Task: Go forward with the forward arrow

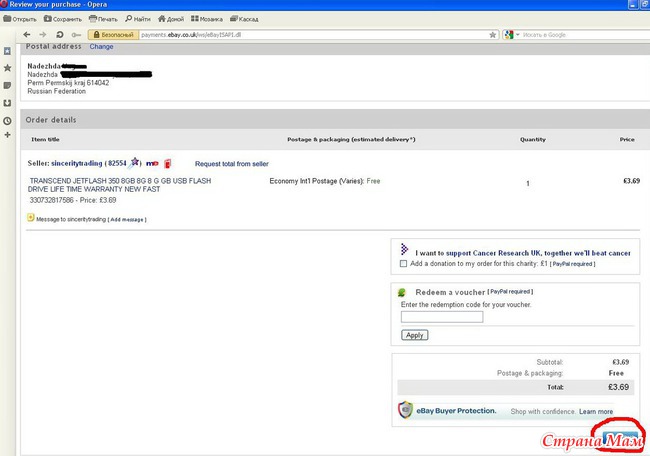Action: click(43, 35)
